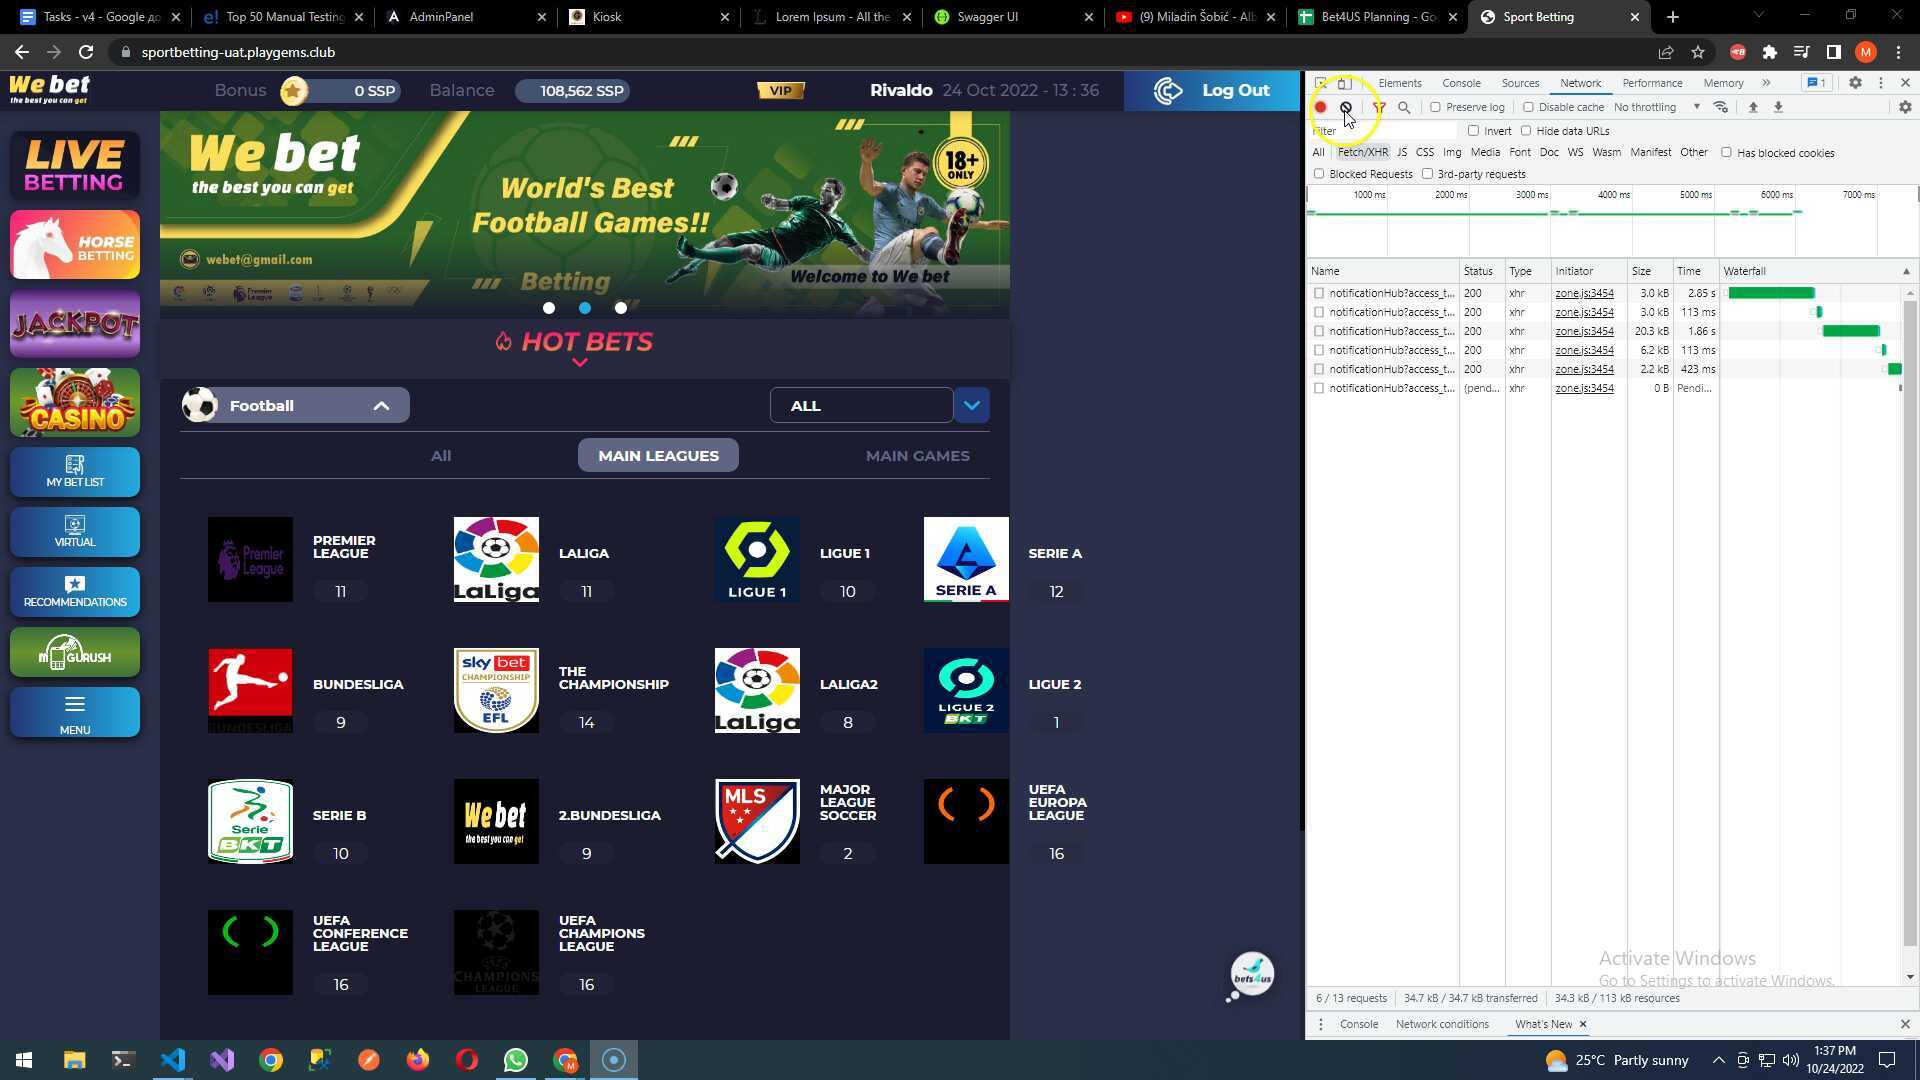Image resolution: width=1920 pixels, height=1080 pixels.
Task: Tick the Hide data URLs checkbox
Action: (x=1526, y=131)
